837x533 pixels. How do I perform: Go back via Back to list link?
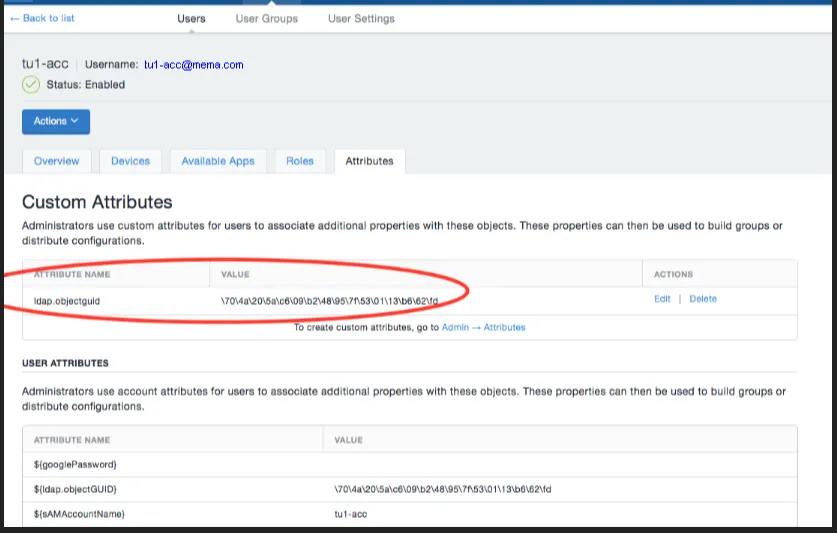pyautogui.click(x=43, y=18)
